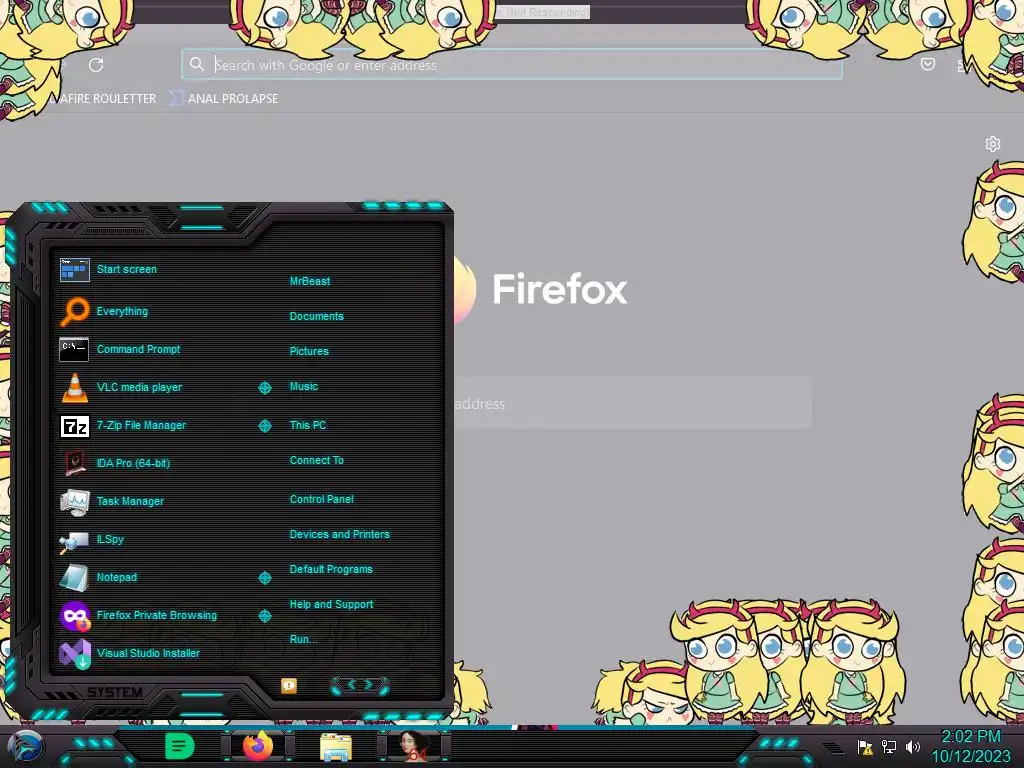Viewport: 1024px width, 768px height.
Task: Expand Firefox Private Browsing jump list arrow
Action: (264, 616)
